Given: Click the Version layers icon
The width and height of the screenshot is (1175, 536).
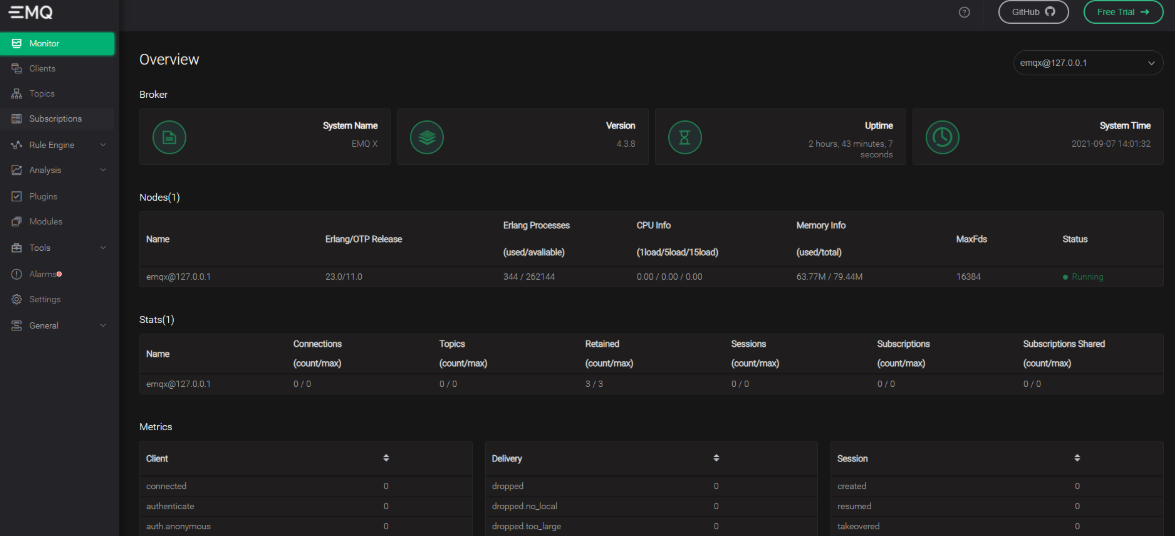Looking at the screenshot, I should [x=427, y=136].
